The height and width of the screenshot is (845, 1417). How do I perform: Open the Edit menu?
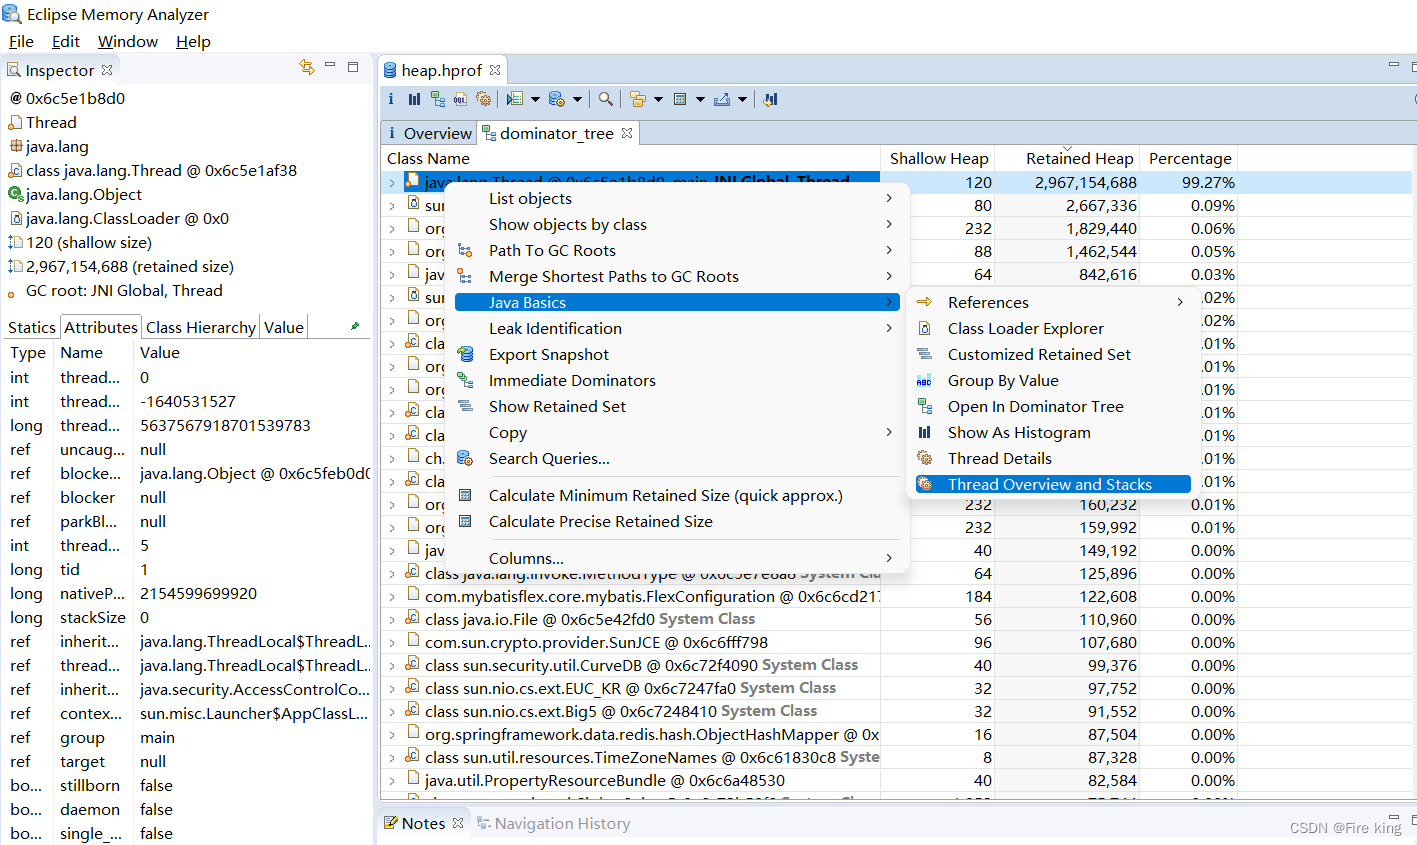pyautogui.click(x=66, y=41)
